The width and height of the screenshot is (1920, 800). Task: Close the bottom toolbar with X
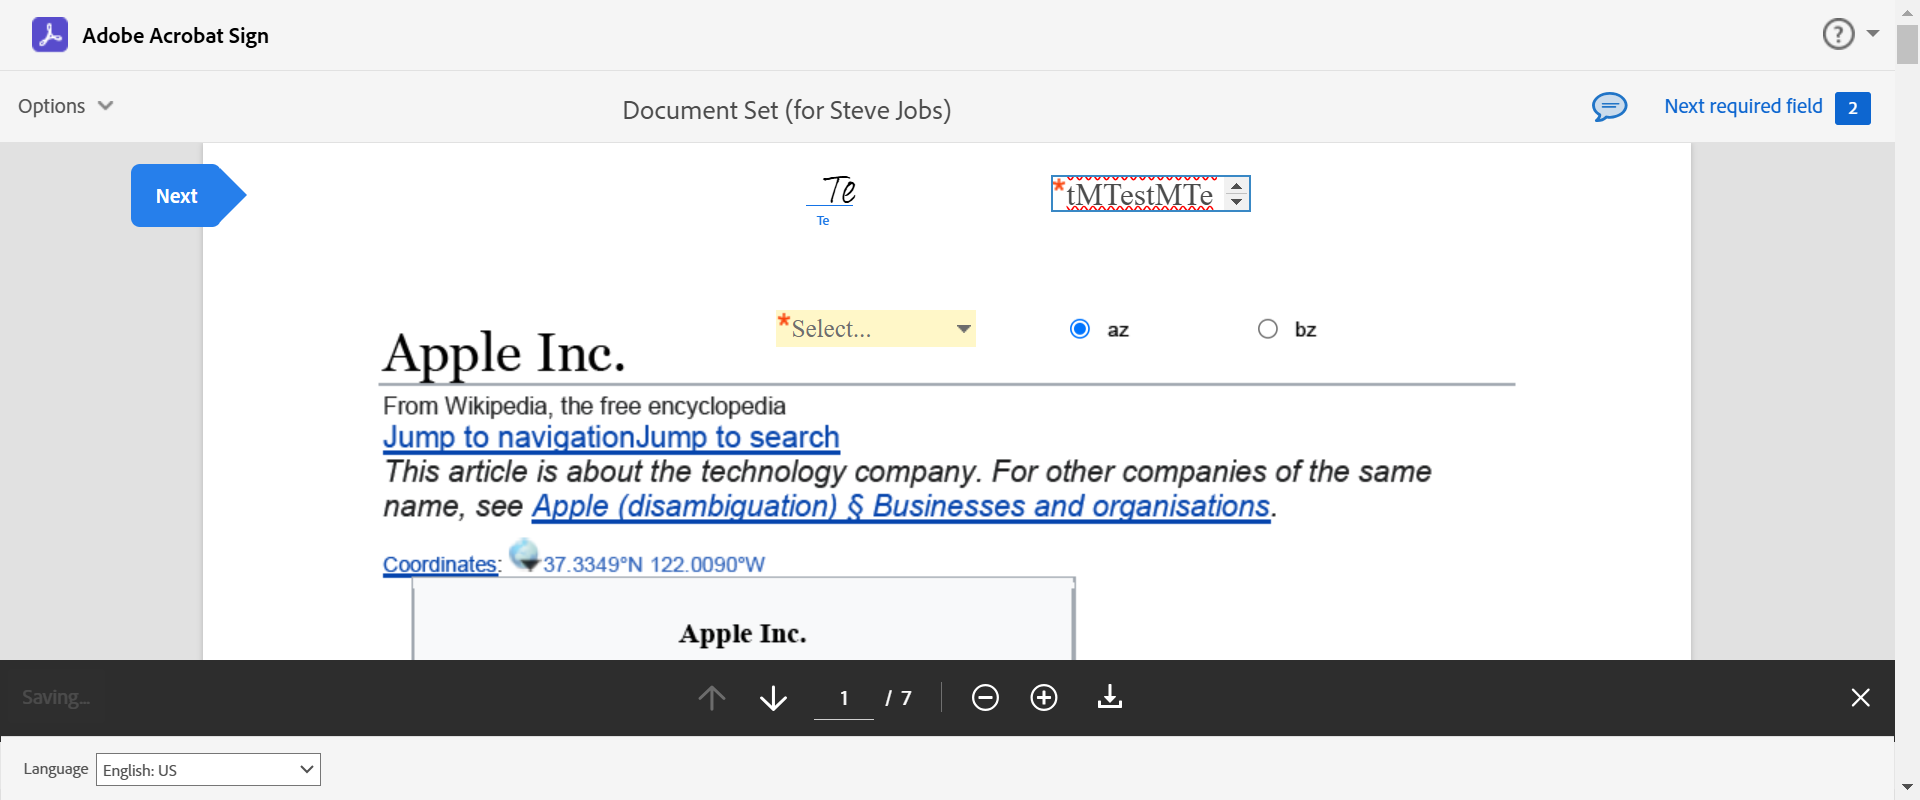1860,697
